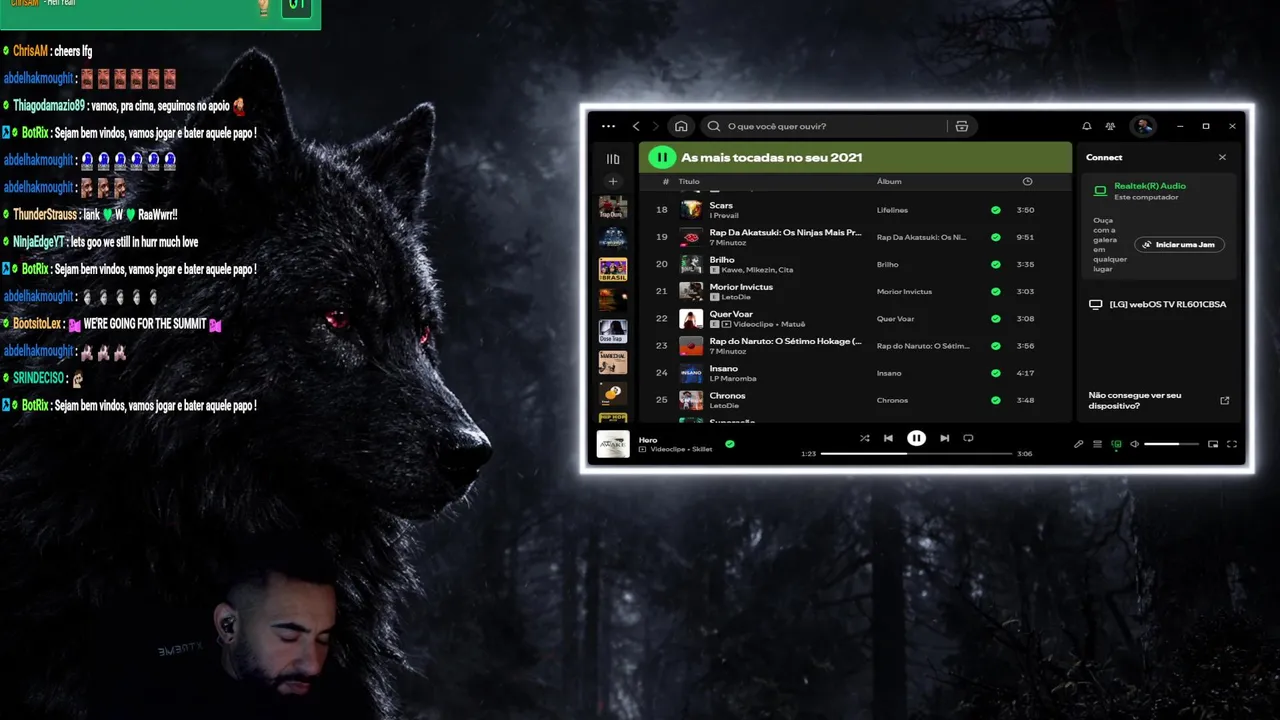Sort tracks by Álbum column header

point(889,182)
